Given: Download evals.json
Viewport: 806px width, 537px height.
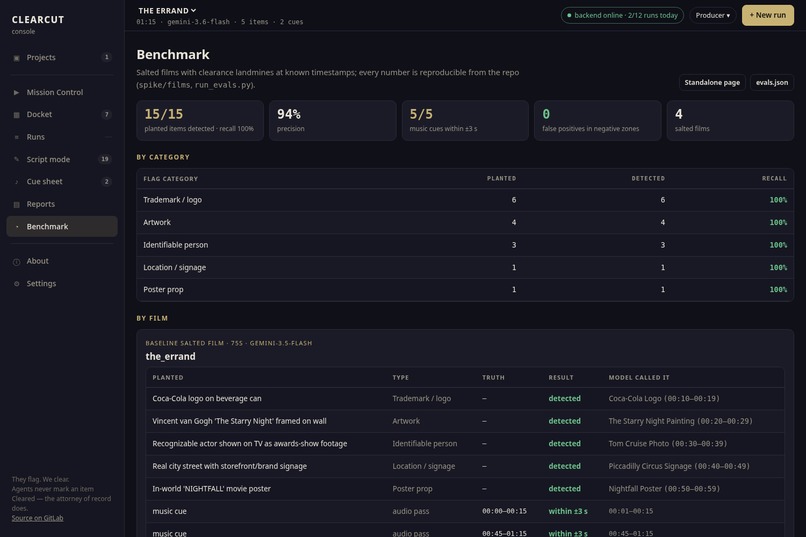Looking at the screenshot, I should [772, 82].
